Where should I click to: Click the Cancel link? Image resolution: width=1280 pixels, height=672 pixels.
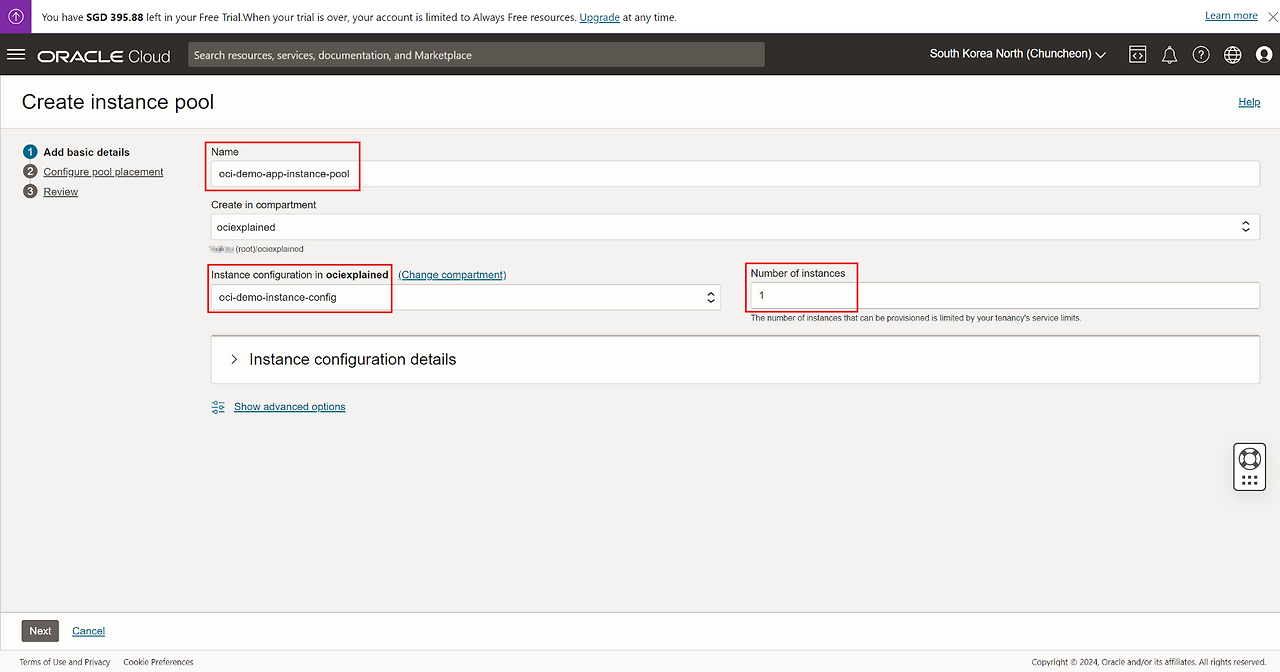point(88,631)
